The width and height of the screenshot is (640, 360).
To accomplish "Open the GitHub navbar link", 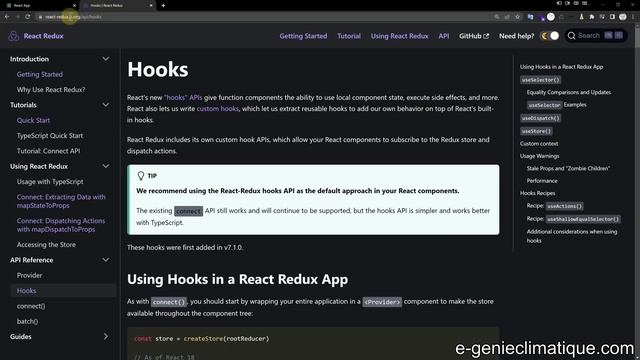I will (473, 36).
